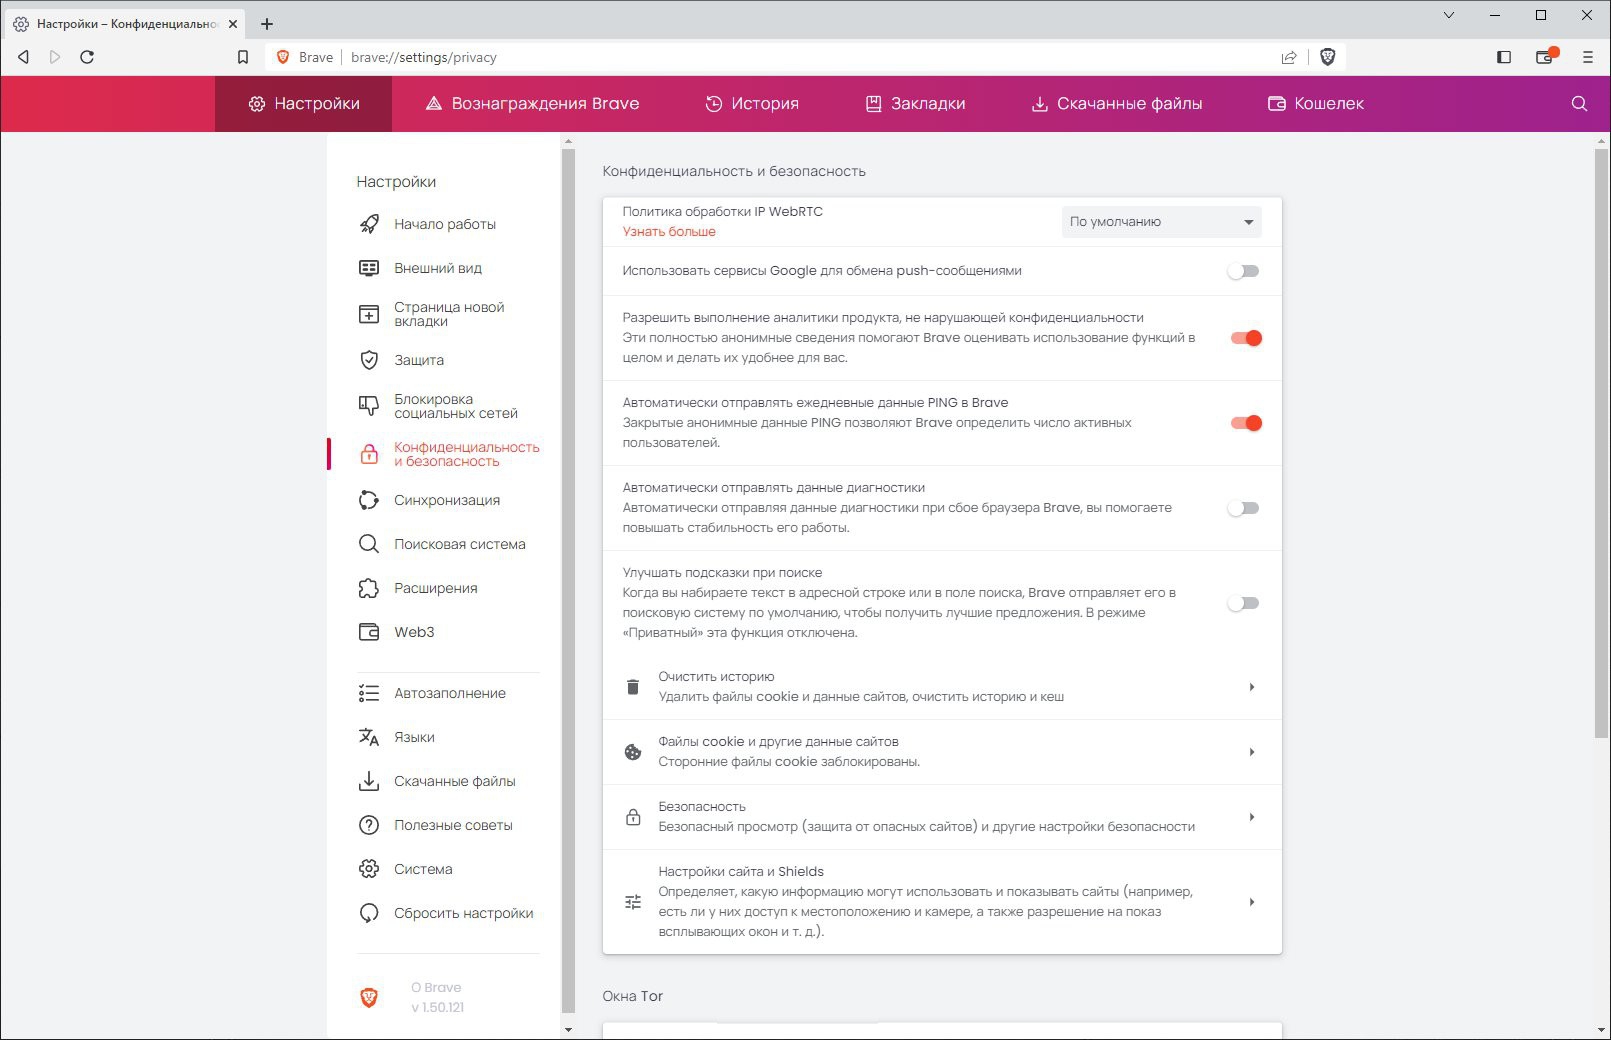The image size is (1611, 1040).
Task: Click the Поисковая система magnifier icon
Action: pos(369,544)
